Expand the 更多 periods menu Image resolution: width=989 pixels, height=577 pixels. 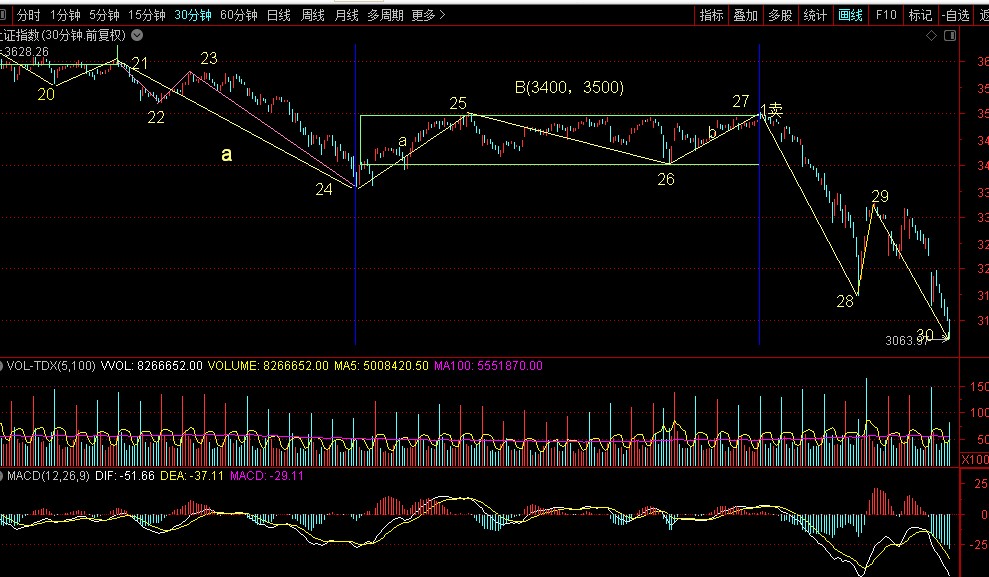pos(428,15)
